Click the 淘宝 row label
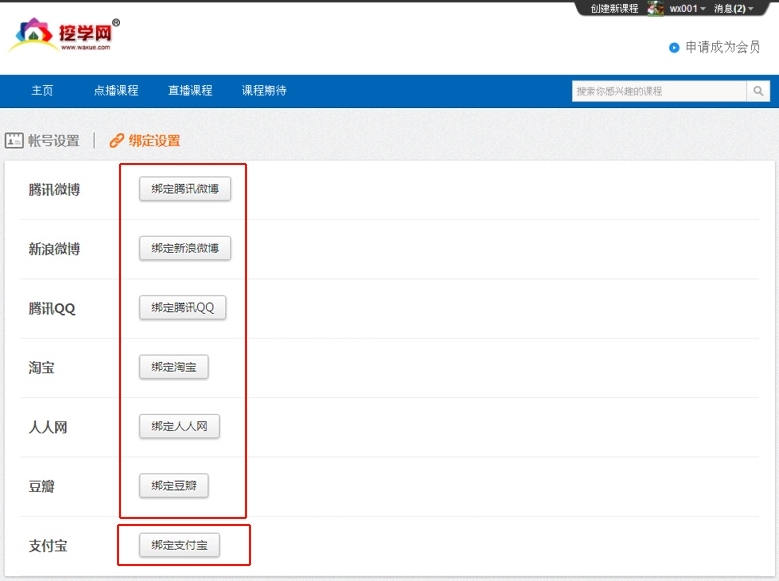The width and height of the screenshot is (779, 581). pyautogui.click(x=41, y=367)
